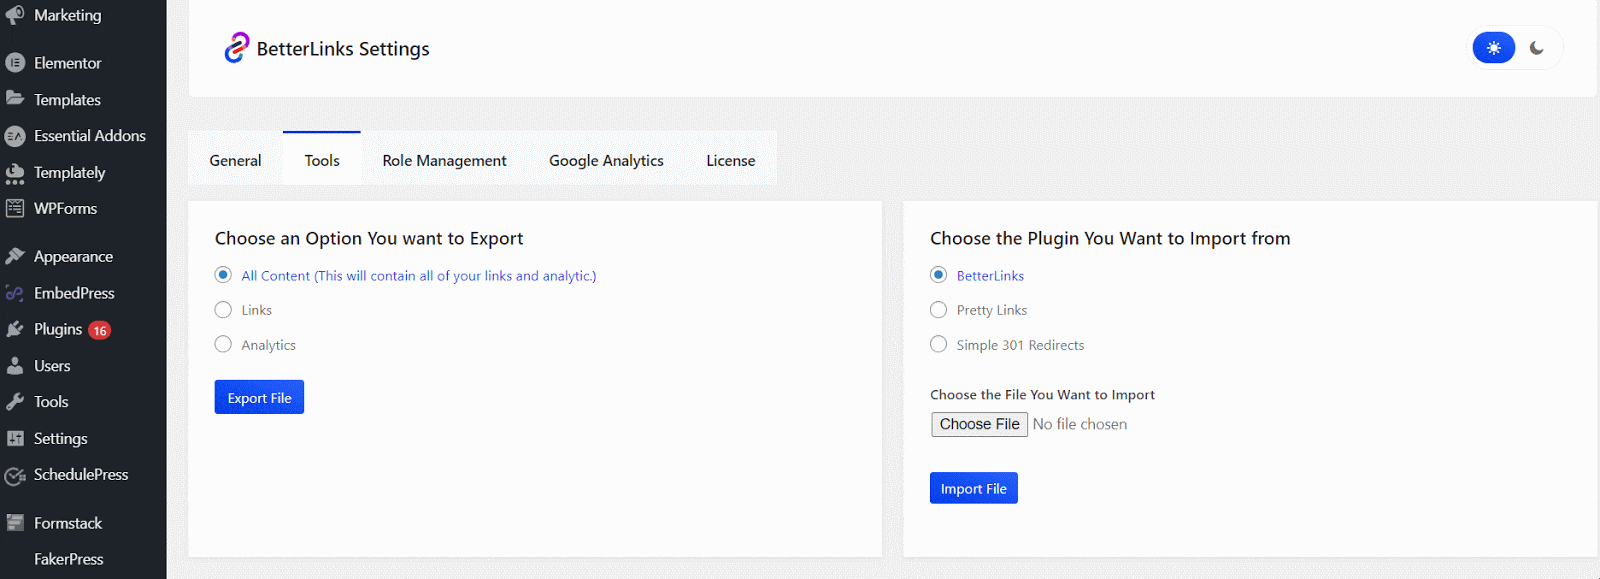Switch to Google Analytics tab

[x=606, y=160]
